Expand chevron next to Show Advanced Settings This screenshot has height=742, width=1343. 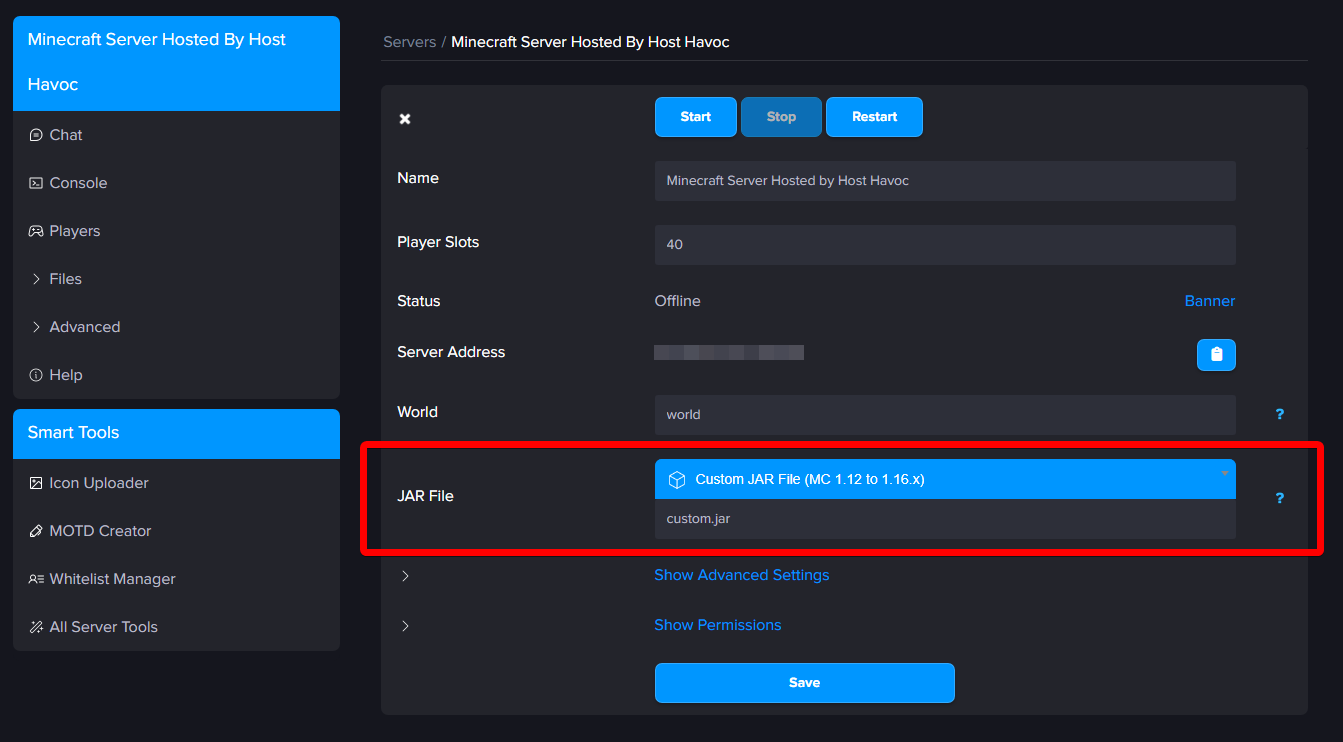[405, 576]
